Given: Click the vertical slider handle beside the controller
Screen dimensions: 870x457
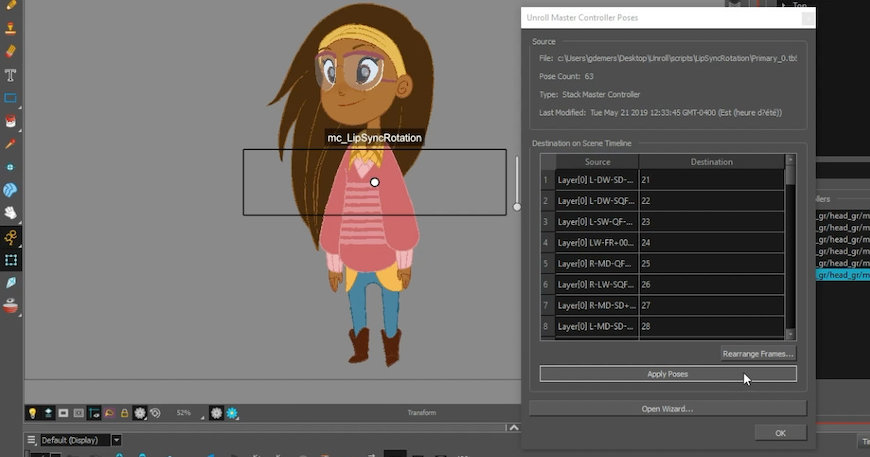Looking at the screenshot, I should pyautogui.click(x=517, y=207).
